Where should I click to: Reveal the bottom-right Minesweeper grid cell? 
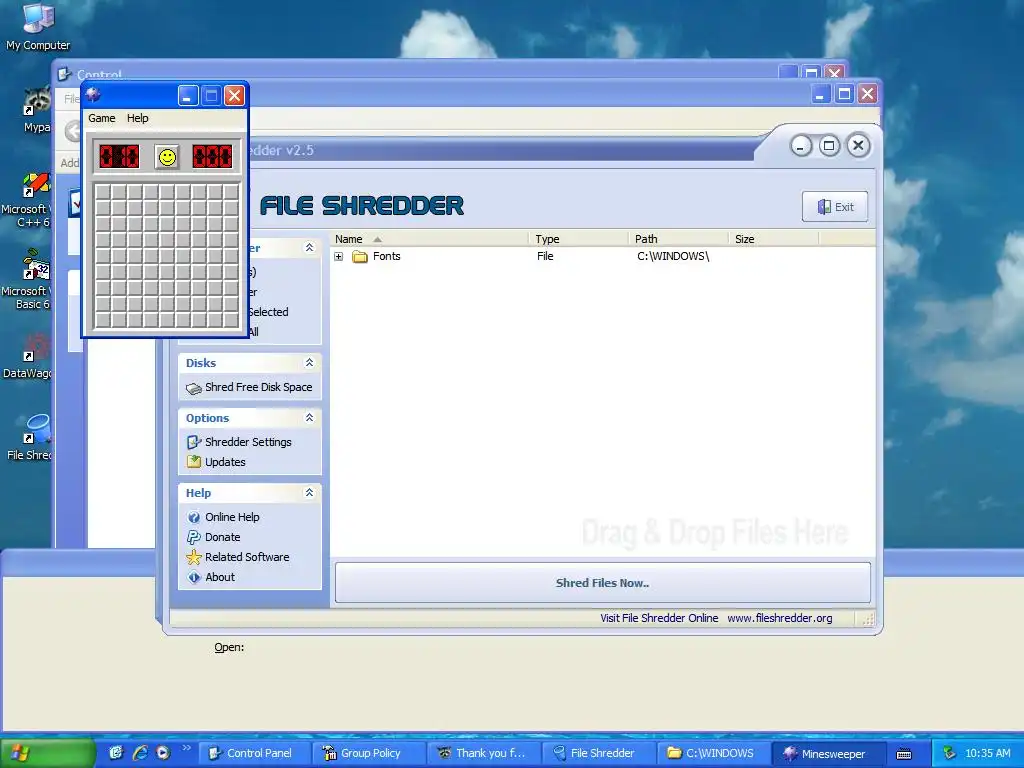click(231, 320)
